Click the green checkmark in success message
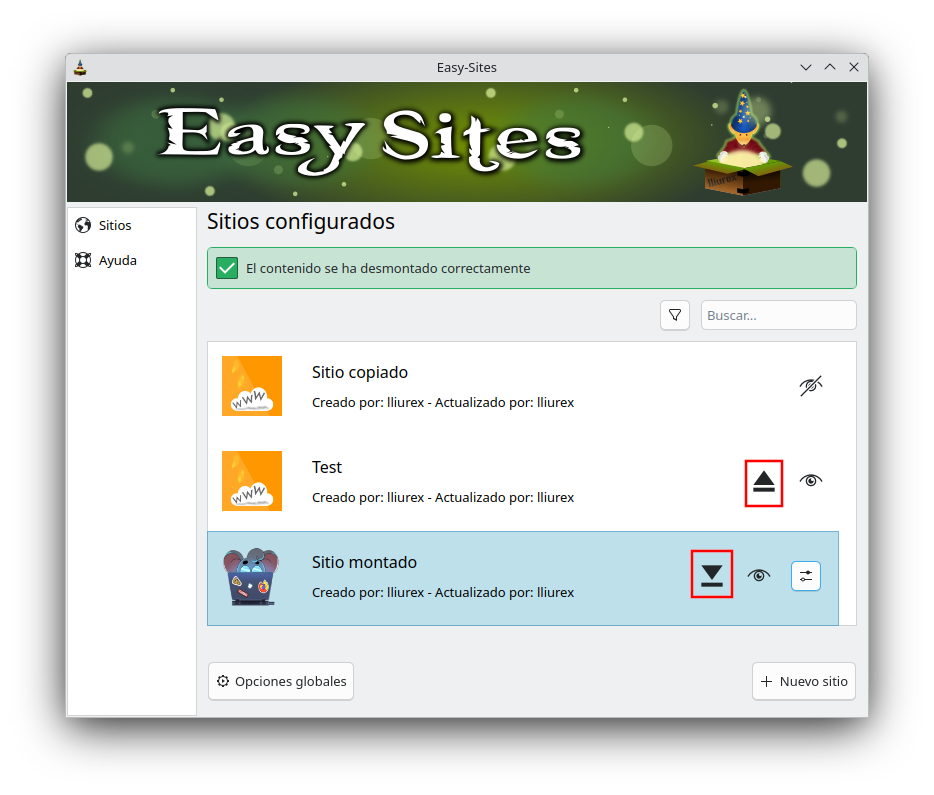This screenshot has height=795, width=934. [227, 268]
